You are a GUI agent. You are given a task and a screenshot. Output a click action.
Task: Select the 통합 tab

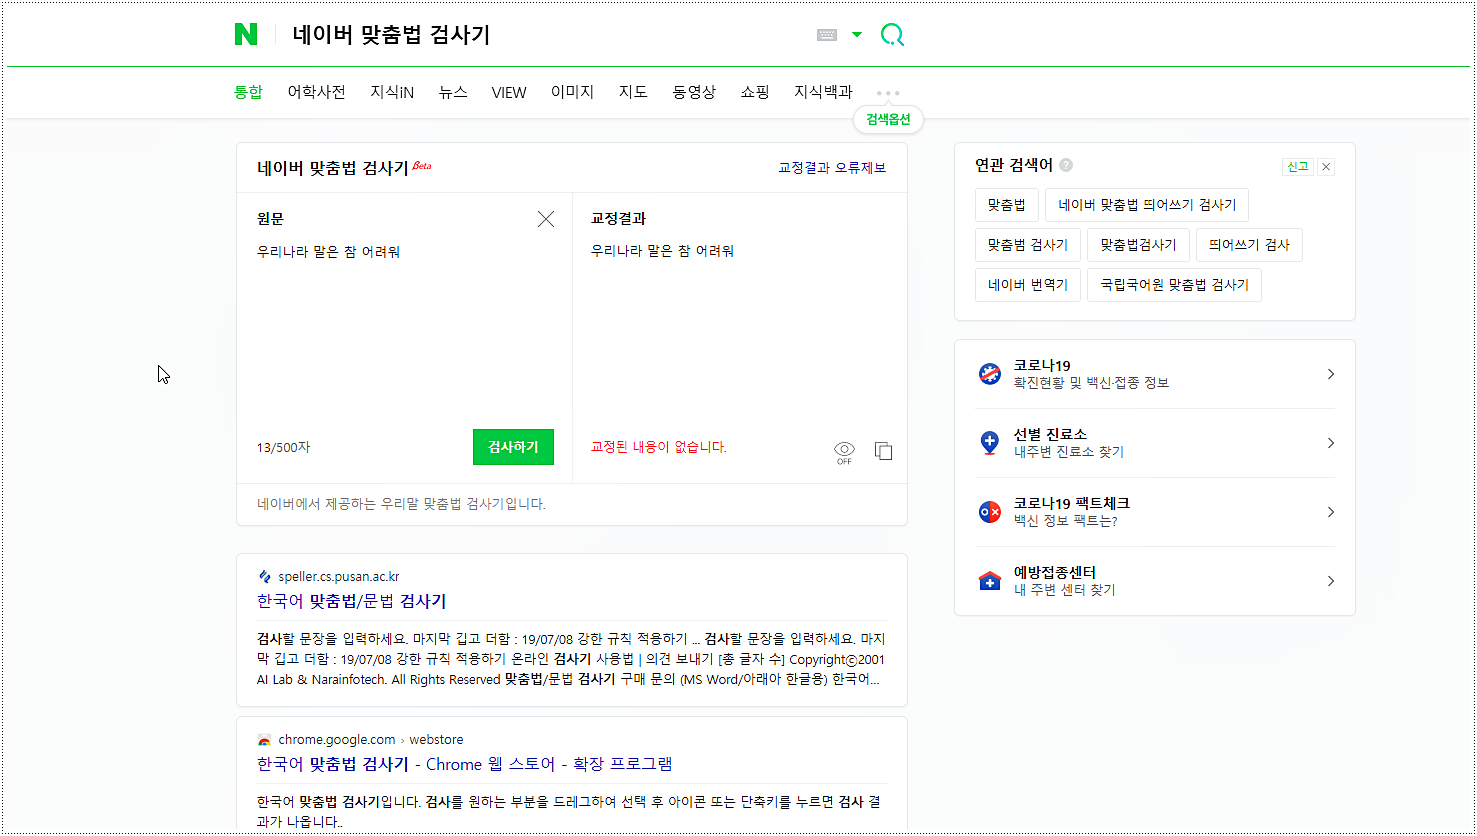click(248, 92)
